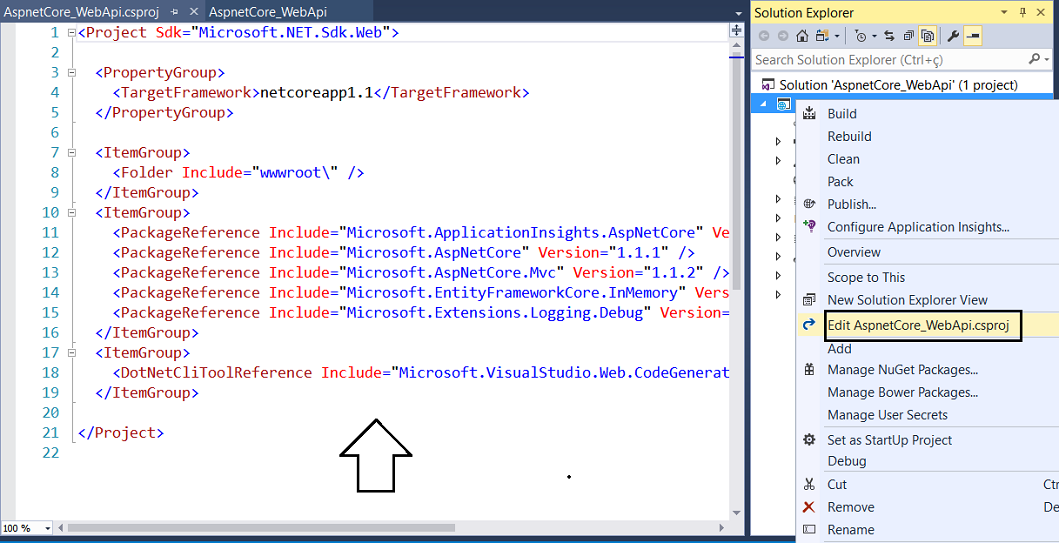Image resolution: width=1059 pixels, height=543 pixels.
Task: Click the Home icon in Solution Explorer toolbar
Action: 802,36
